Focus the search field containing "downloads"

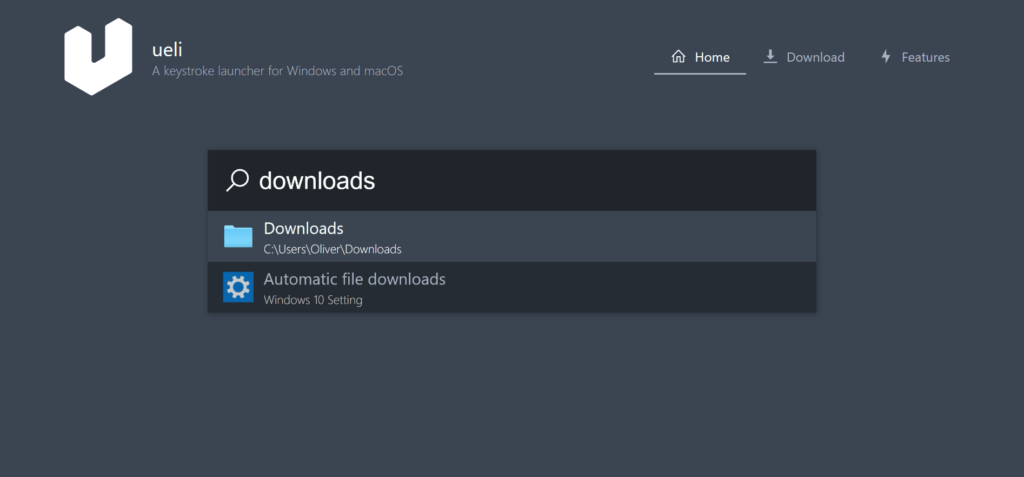coord(512,180)
